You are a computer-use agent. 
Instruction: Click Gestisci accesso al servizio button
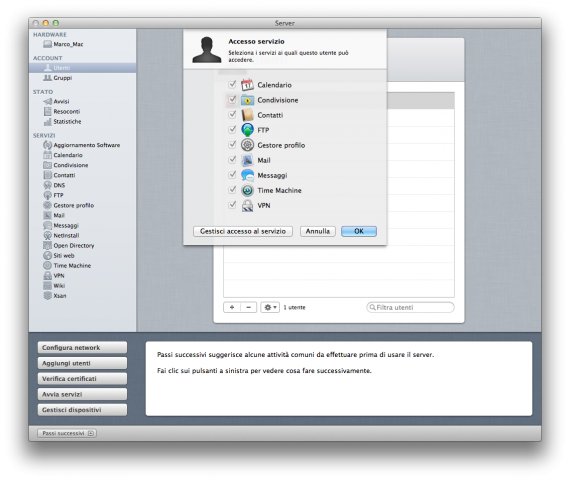click(x=243, y=231)
